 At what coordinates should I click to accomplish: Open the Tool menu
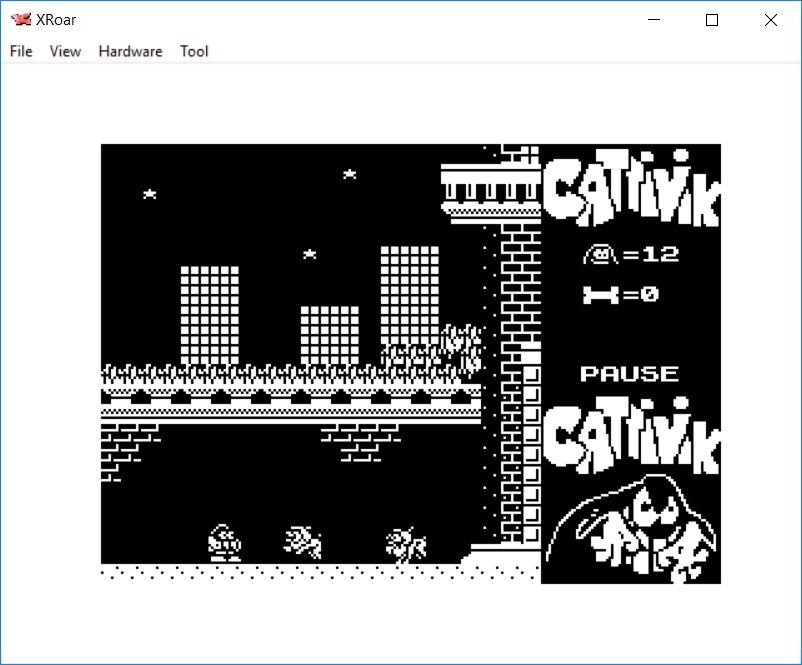[194, 51]
